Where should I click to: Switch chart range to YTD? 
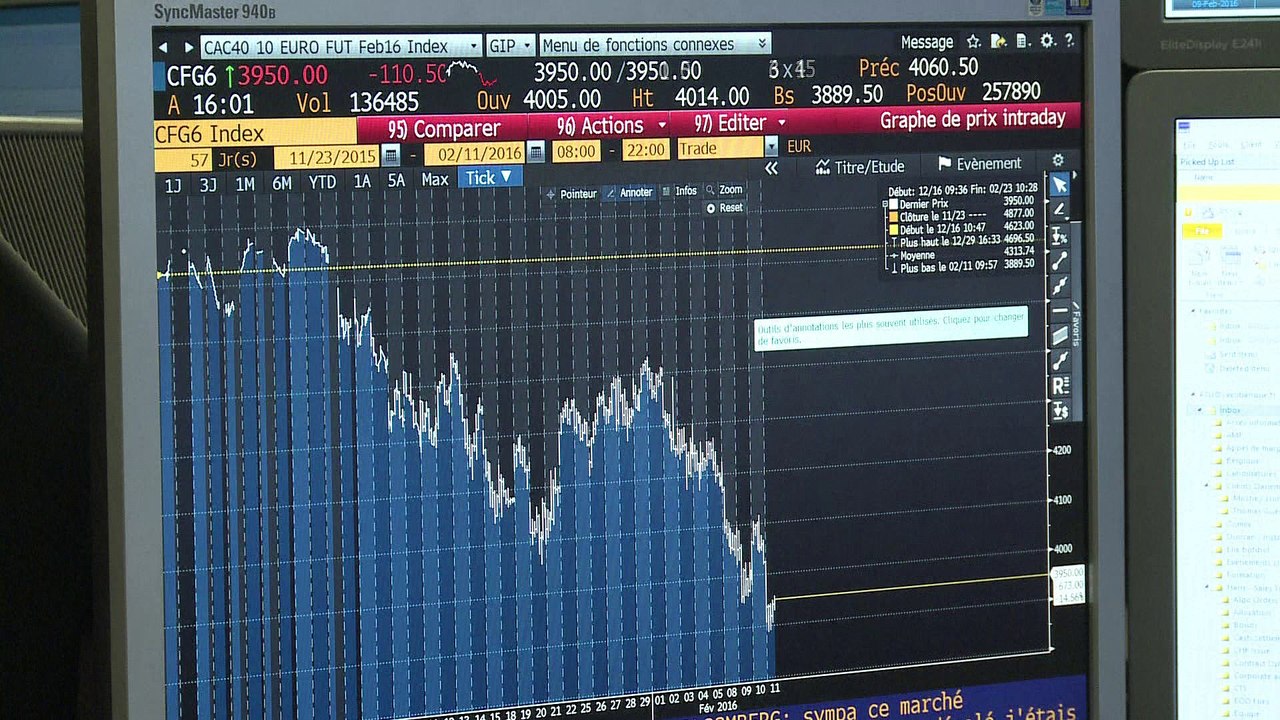click(322, 182)
